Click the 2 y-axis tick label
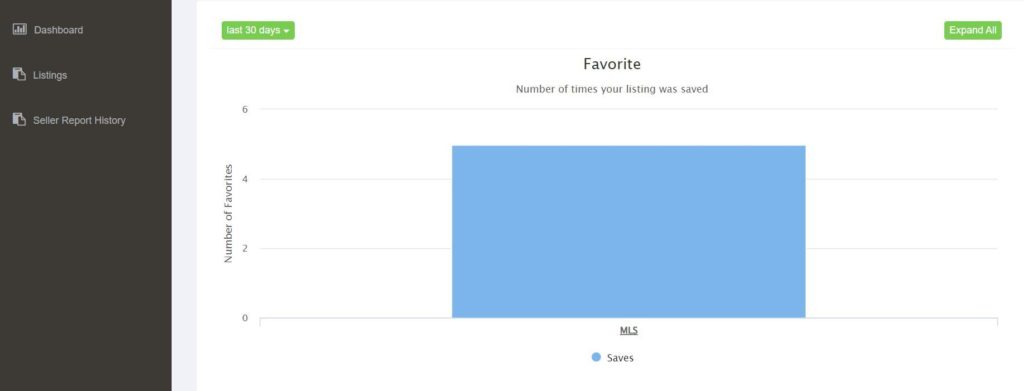Screen dimensions: 1024x391 pyautogui.click(x=245, y=249)
